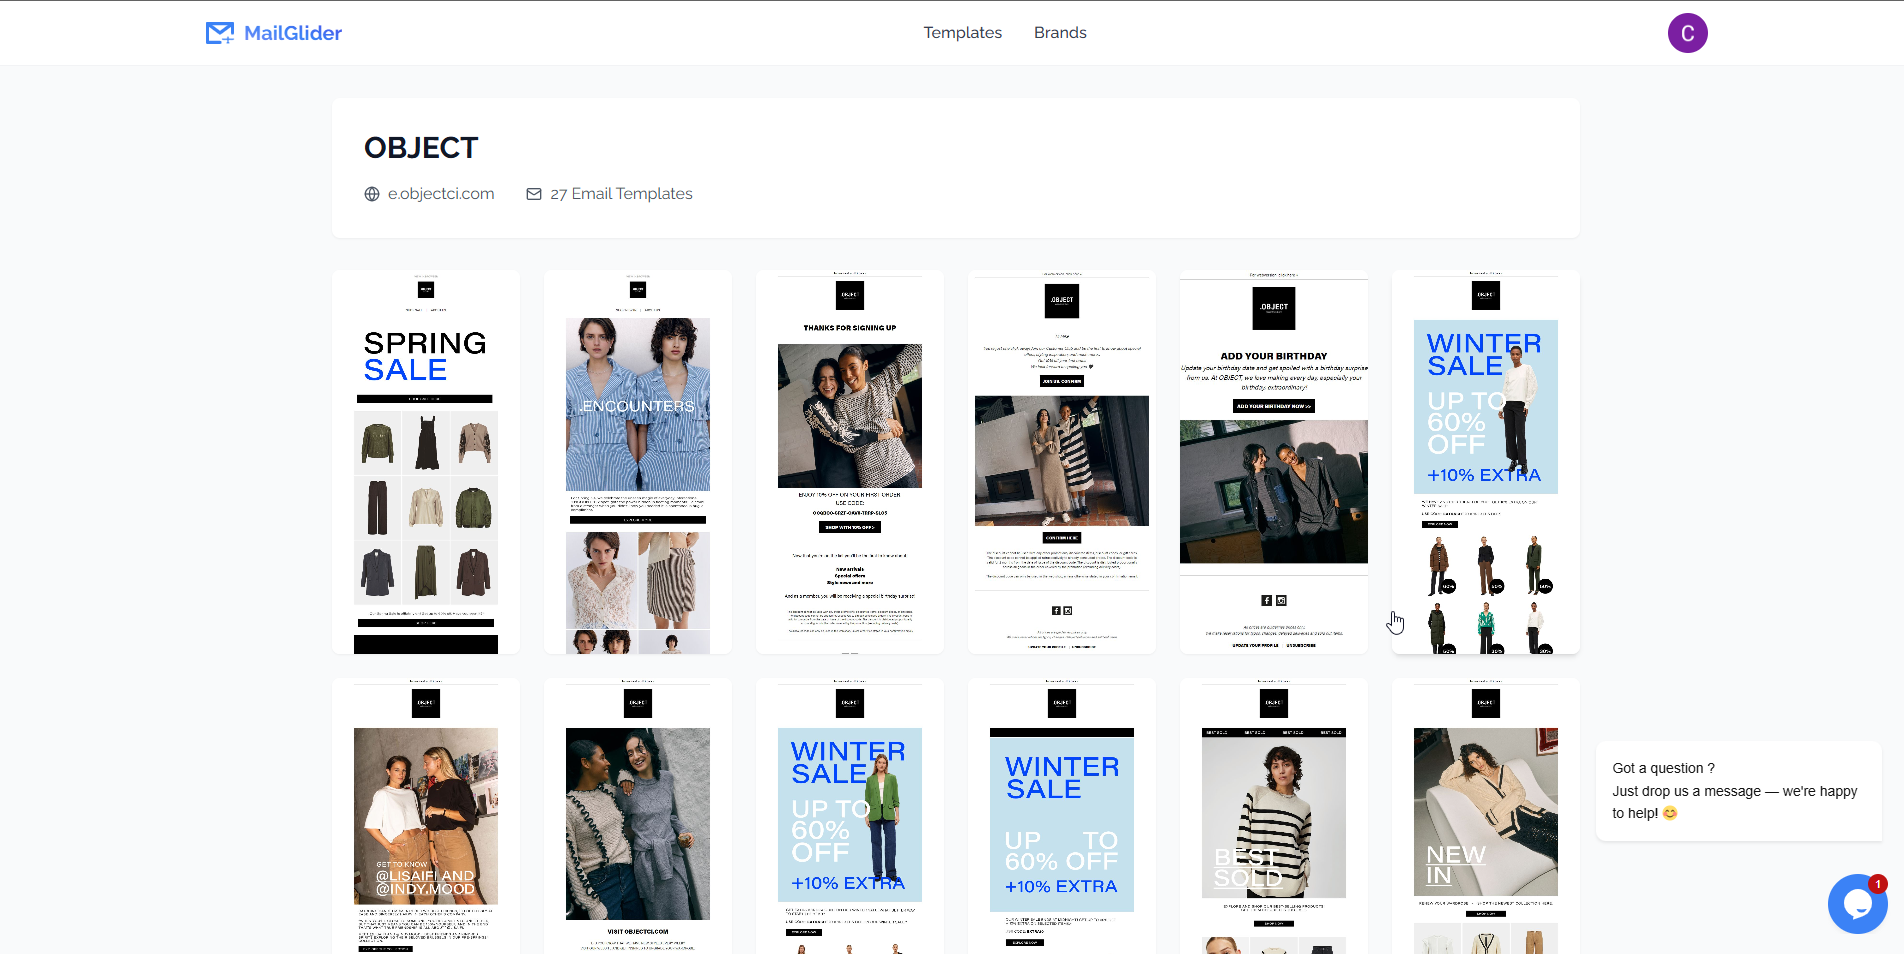
Task: Click the MailGlider envelope logo icon
Action: point(219,33)
